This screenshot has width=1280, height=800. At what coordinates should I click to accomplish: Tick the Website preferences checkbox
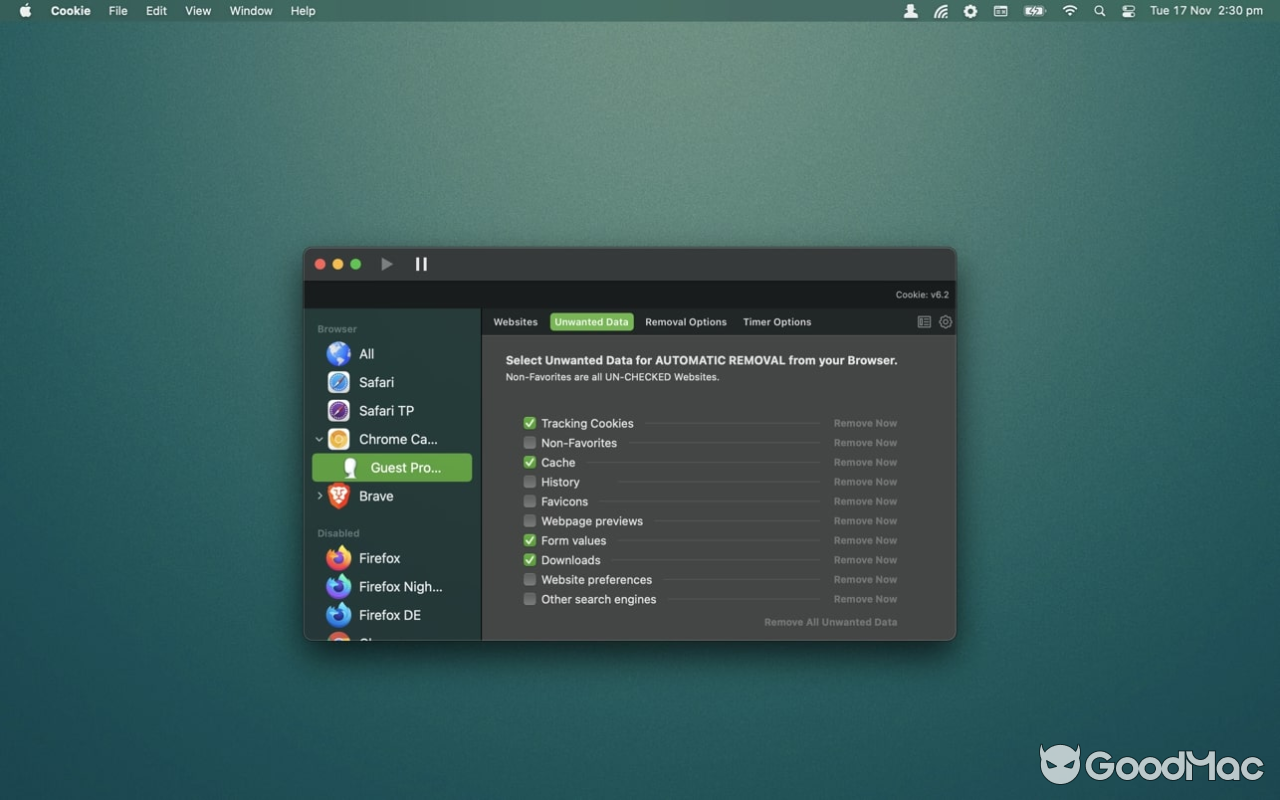click(530, 580)
